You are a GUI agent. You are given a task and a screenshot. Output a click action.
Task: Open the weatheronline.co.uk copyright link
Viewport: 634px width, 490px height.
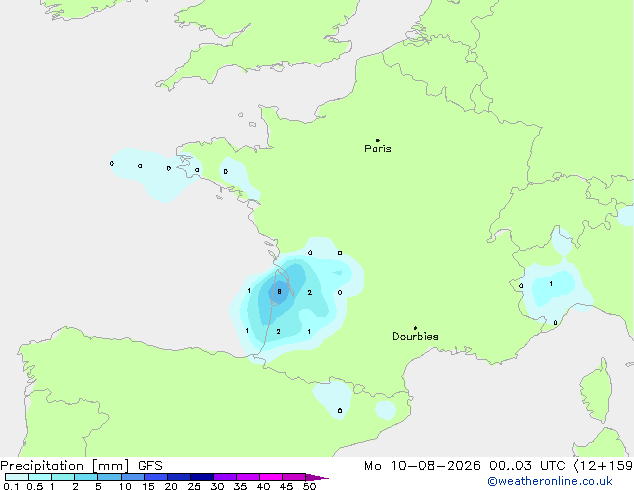(x=549, y=481)
